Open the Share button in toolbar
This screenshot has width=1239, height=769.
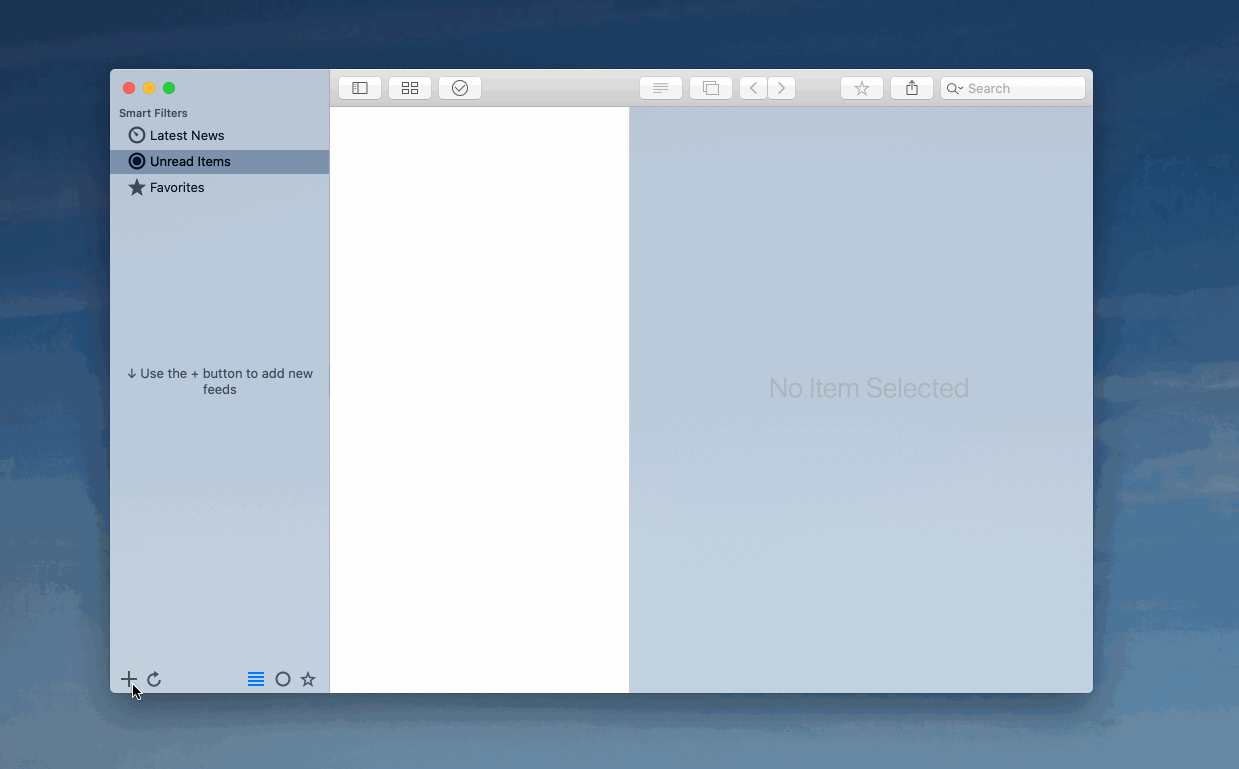pyautogui.click(x=912, y=88)
